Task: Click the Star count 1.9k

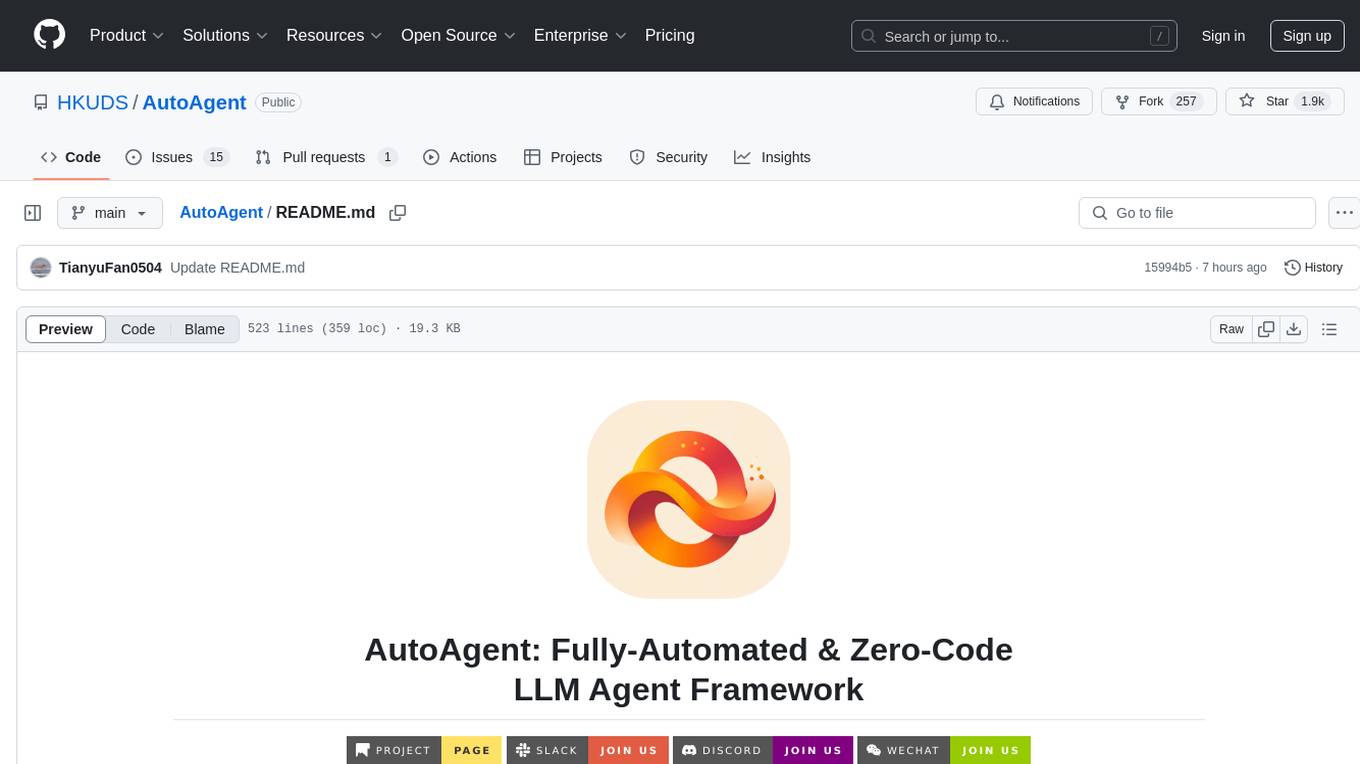Action: pos(1312,101)
